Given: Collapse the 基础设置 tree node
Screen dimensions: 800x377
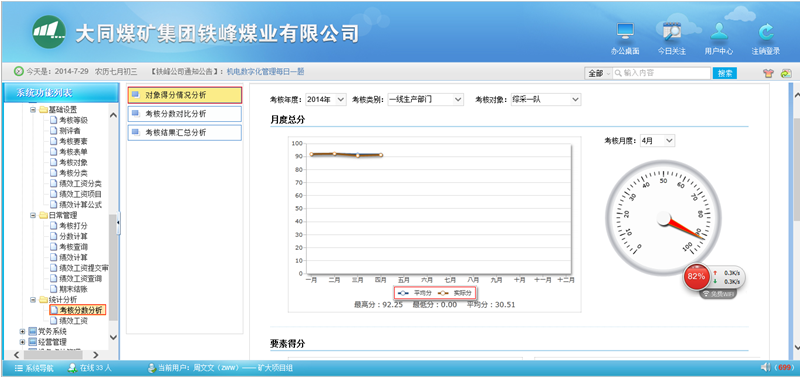Looking at the screenshot, I should coord(33,110).
